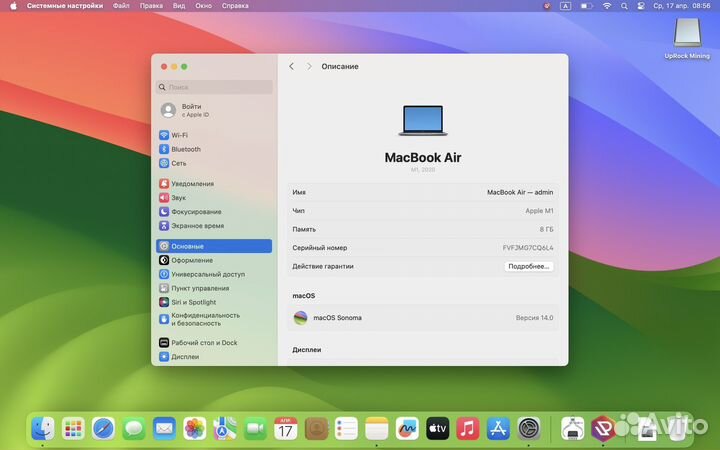
Task: Open the UpRock Mining disk on desktop
Action: tap(687, 39)
